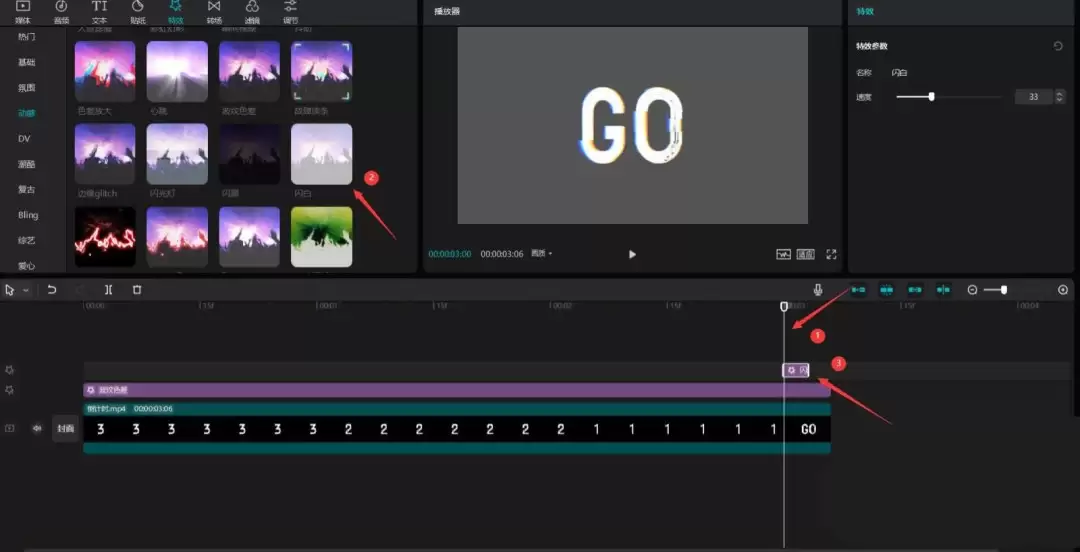Click the split clip tool icon

pos(108,290)
